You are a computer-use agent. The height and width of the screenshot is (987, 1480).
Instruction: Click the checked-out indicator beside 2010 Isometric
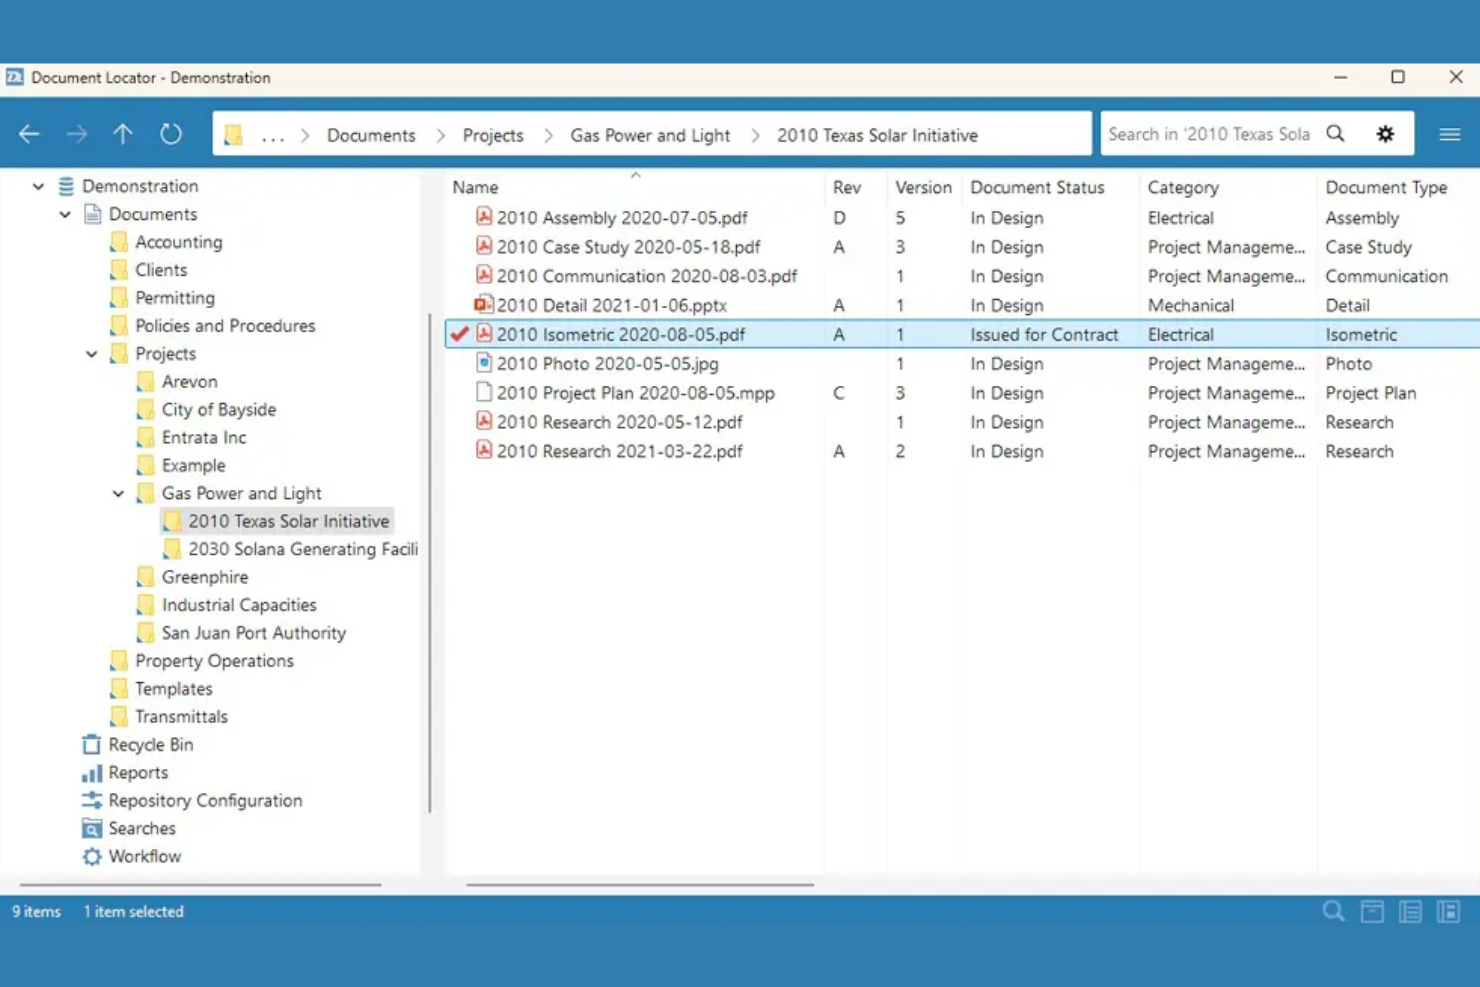click(459, 334)
